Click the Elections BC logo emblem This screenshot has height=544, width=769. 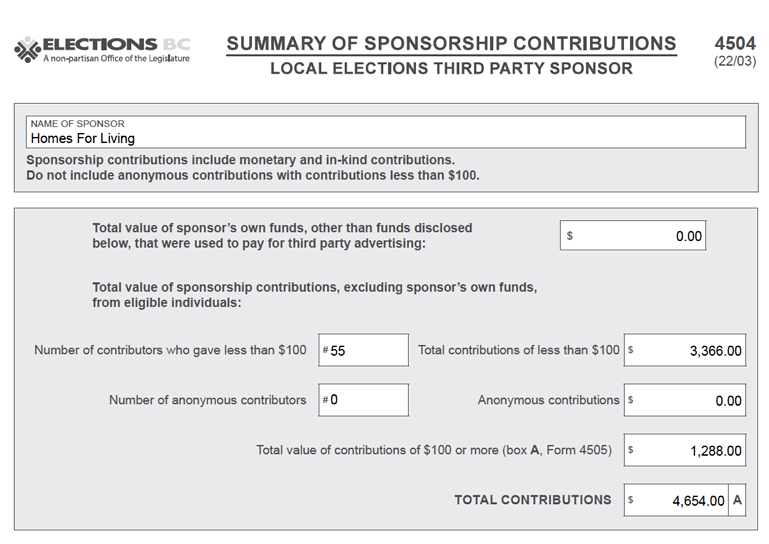click(x=27, y=48)
